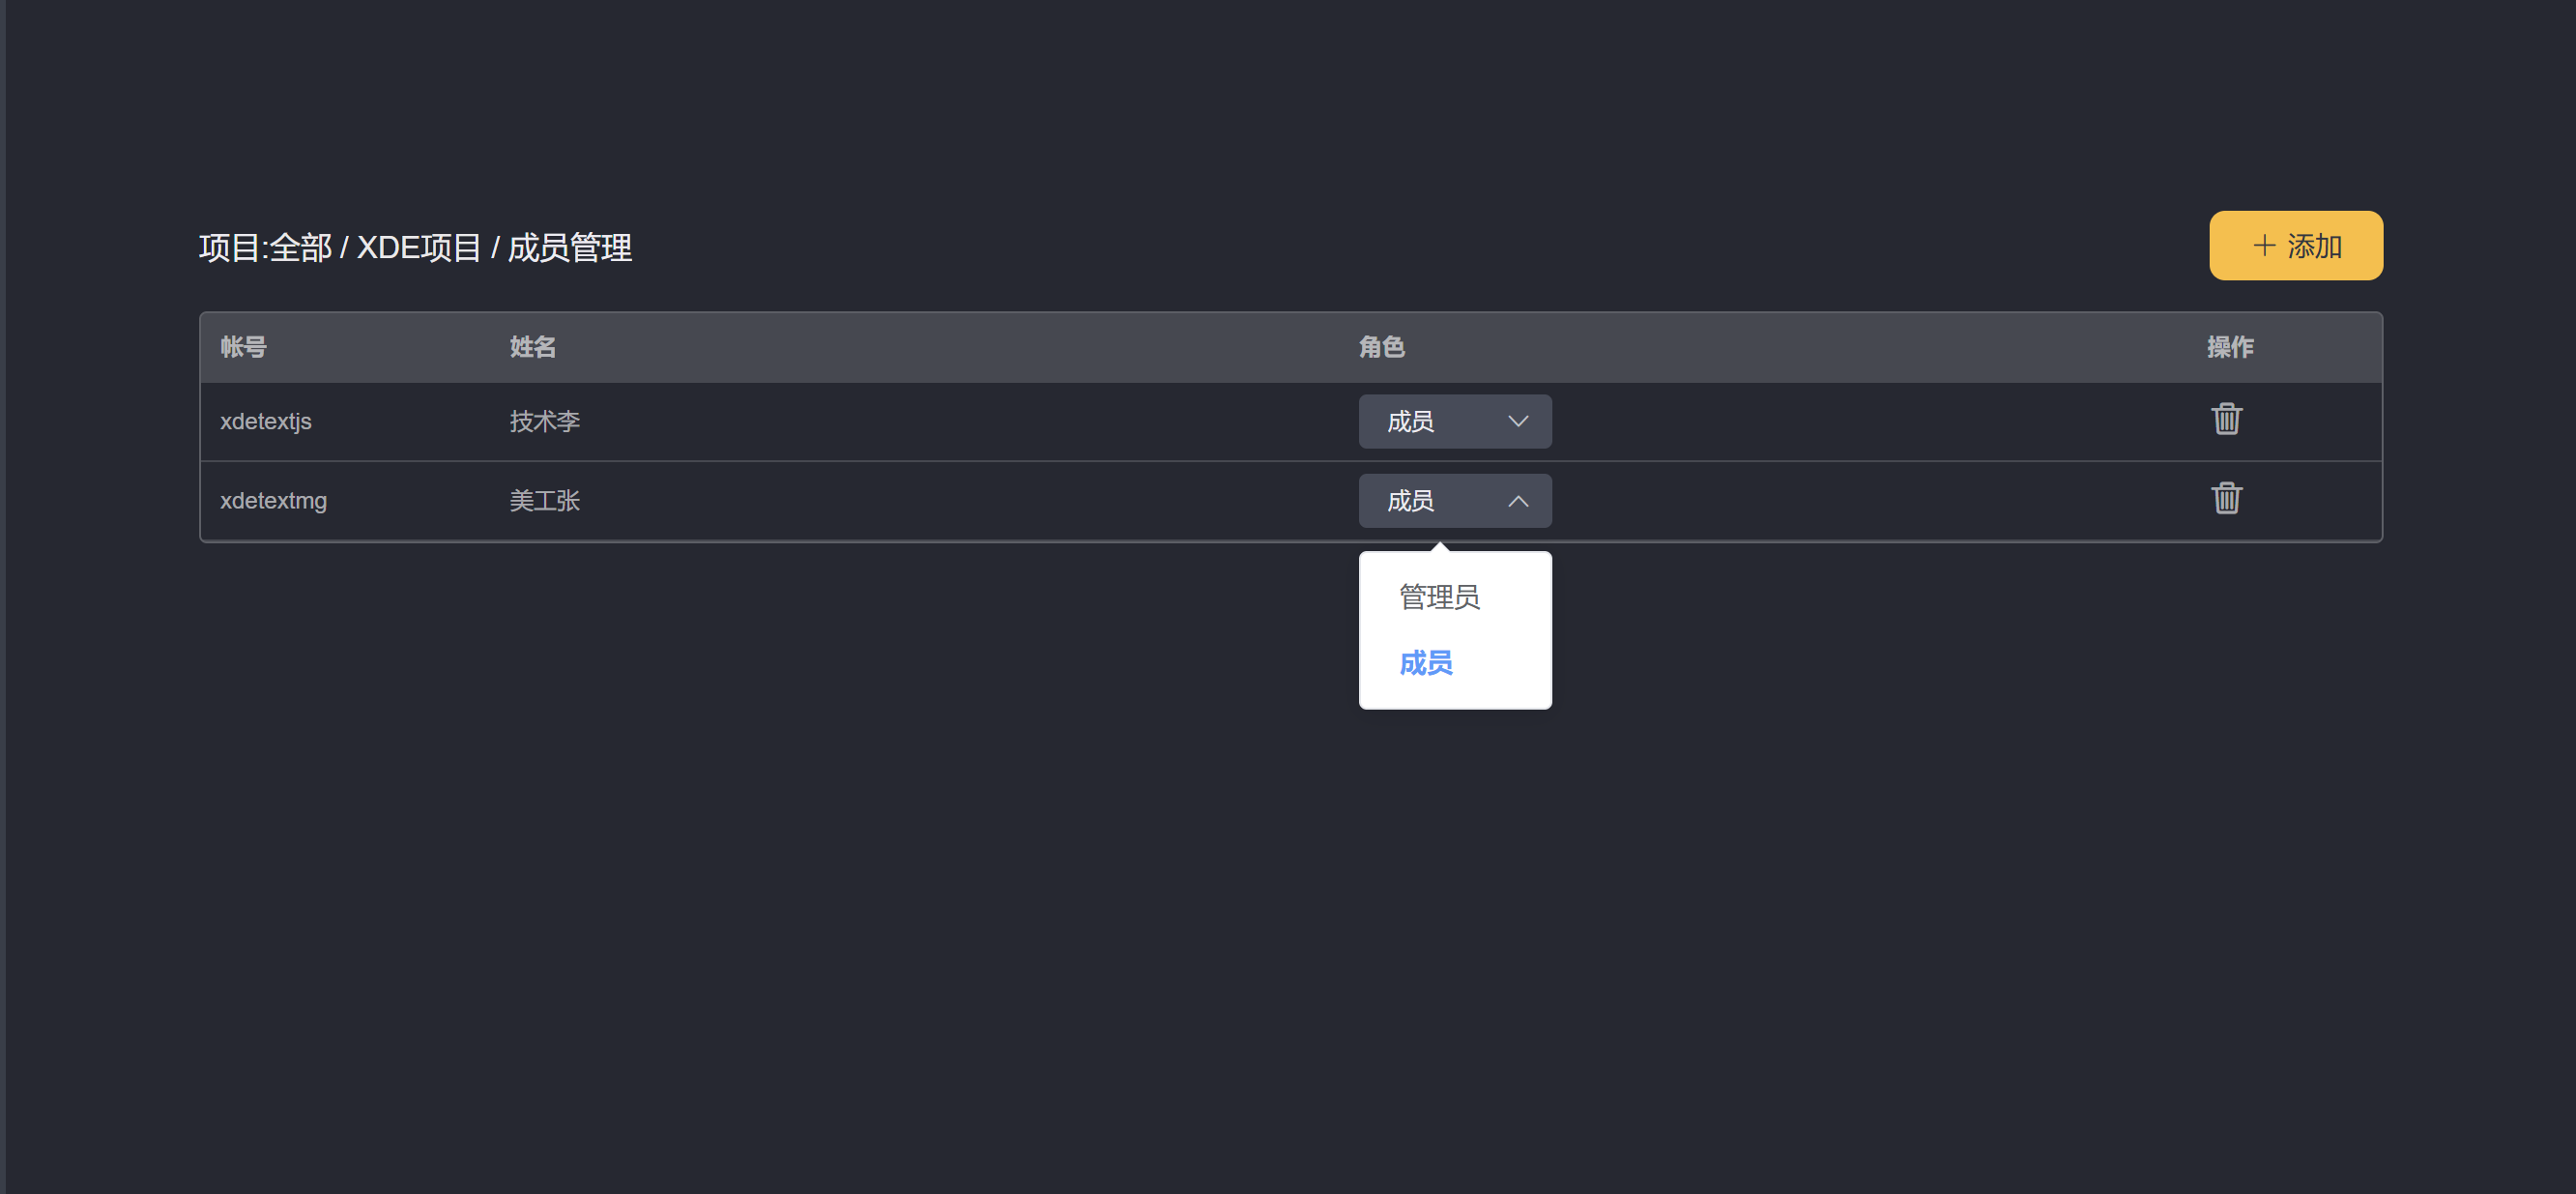Delete member xdetextjs with trash icon
2576x1194 pixels.
coord(2226,419)
